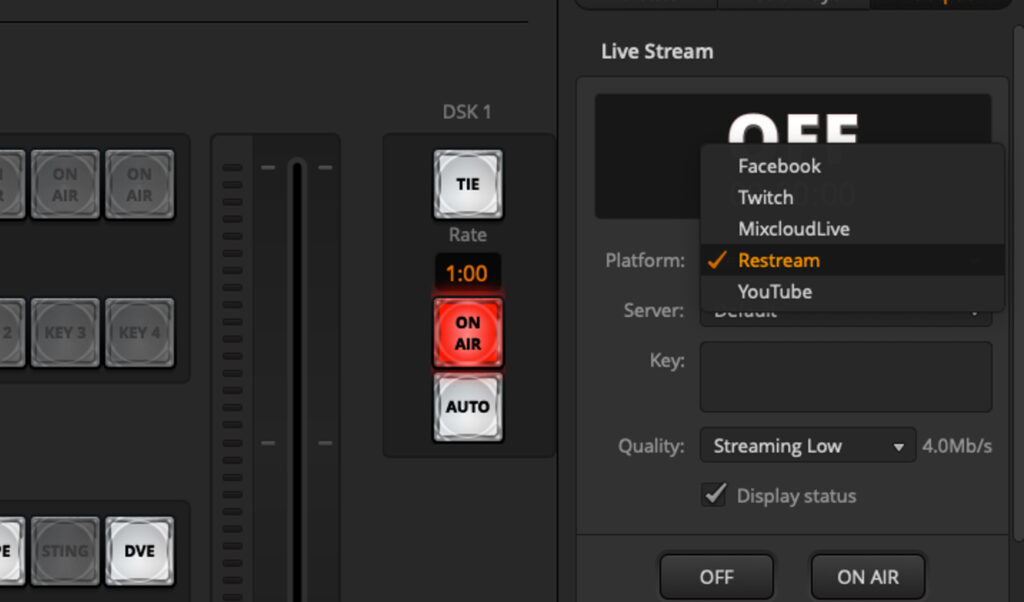Edit the DSK 1 rate value 1:00
Screen dimensions: 1024x602
tap(467, 273)
